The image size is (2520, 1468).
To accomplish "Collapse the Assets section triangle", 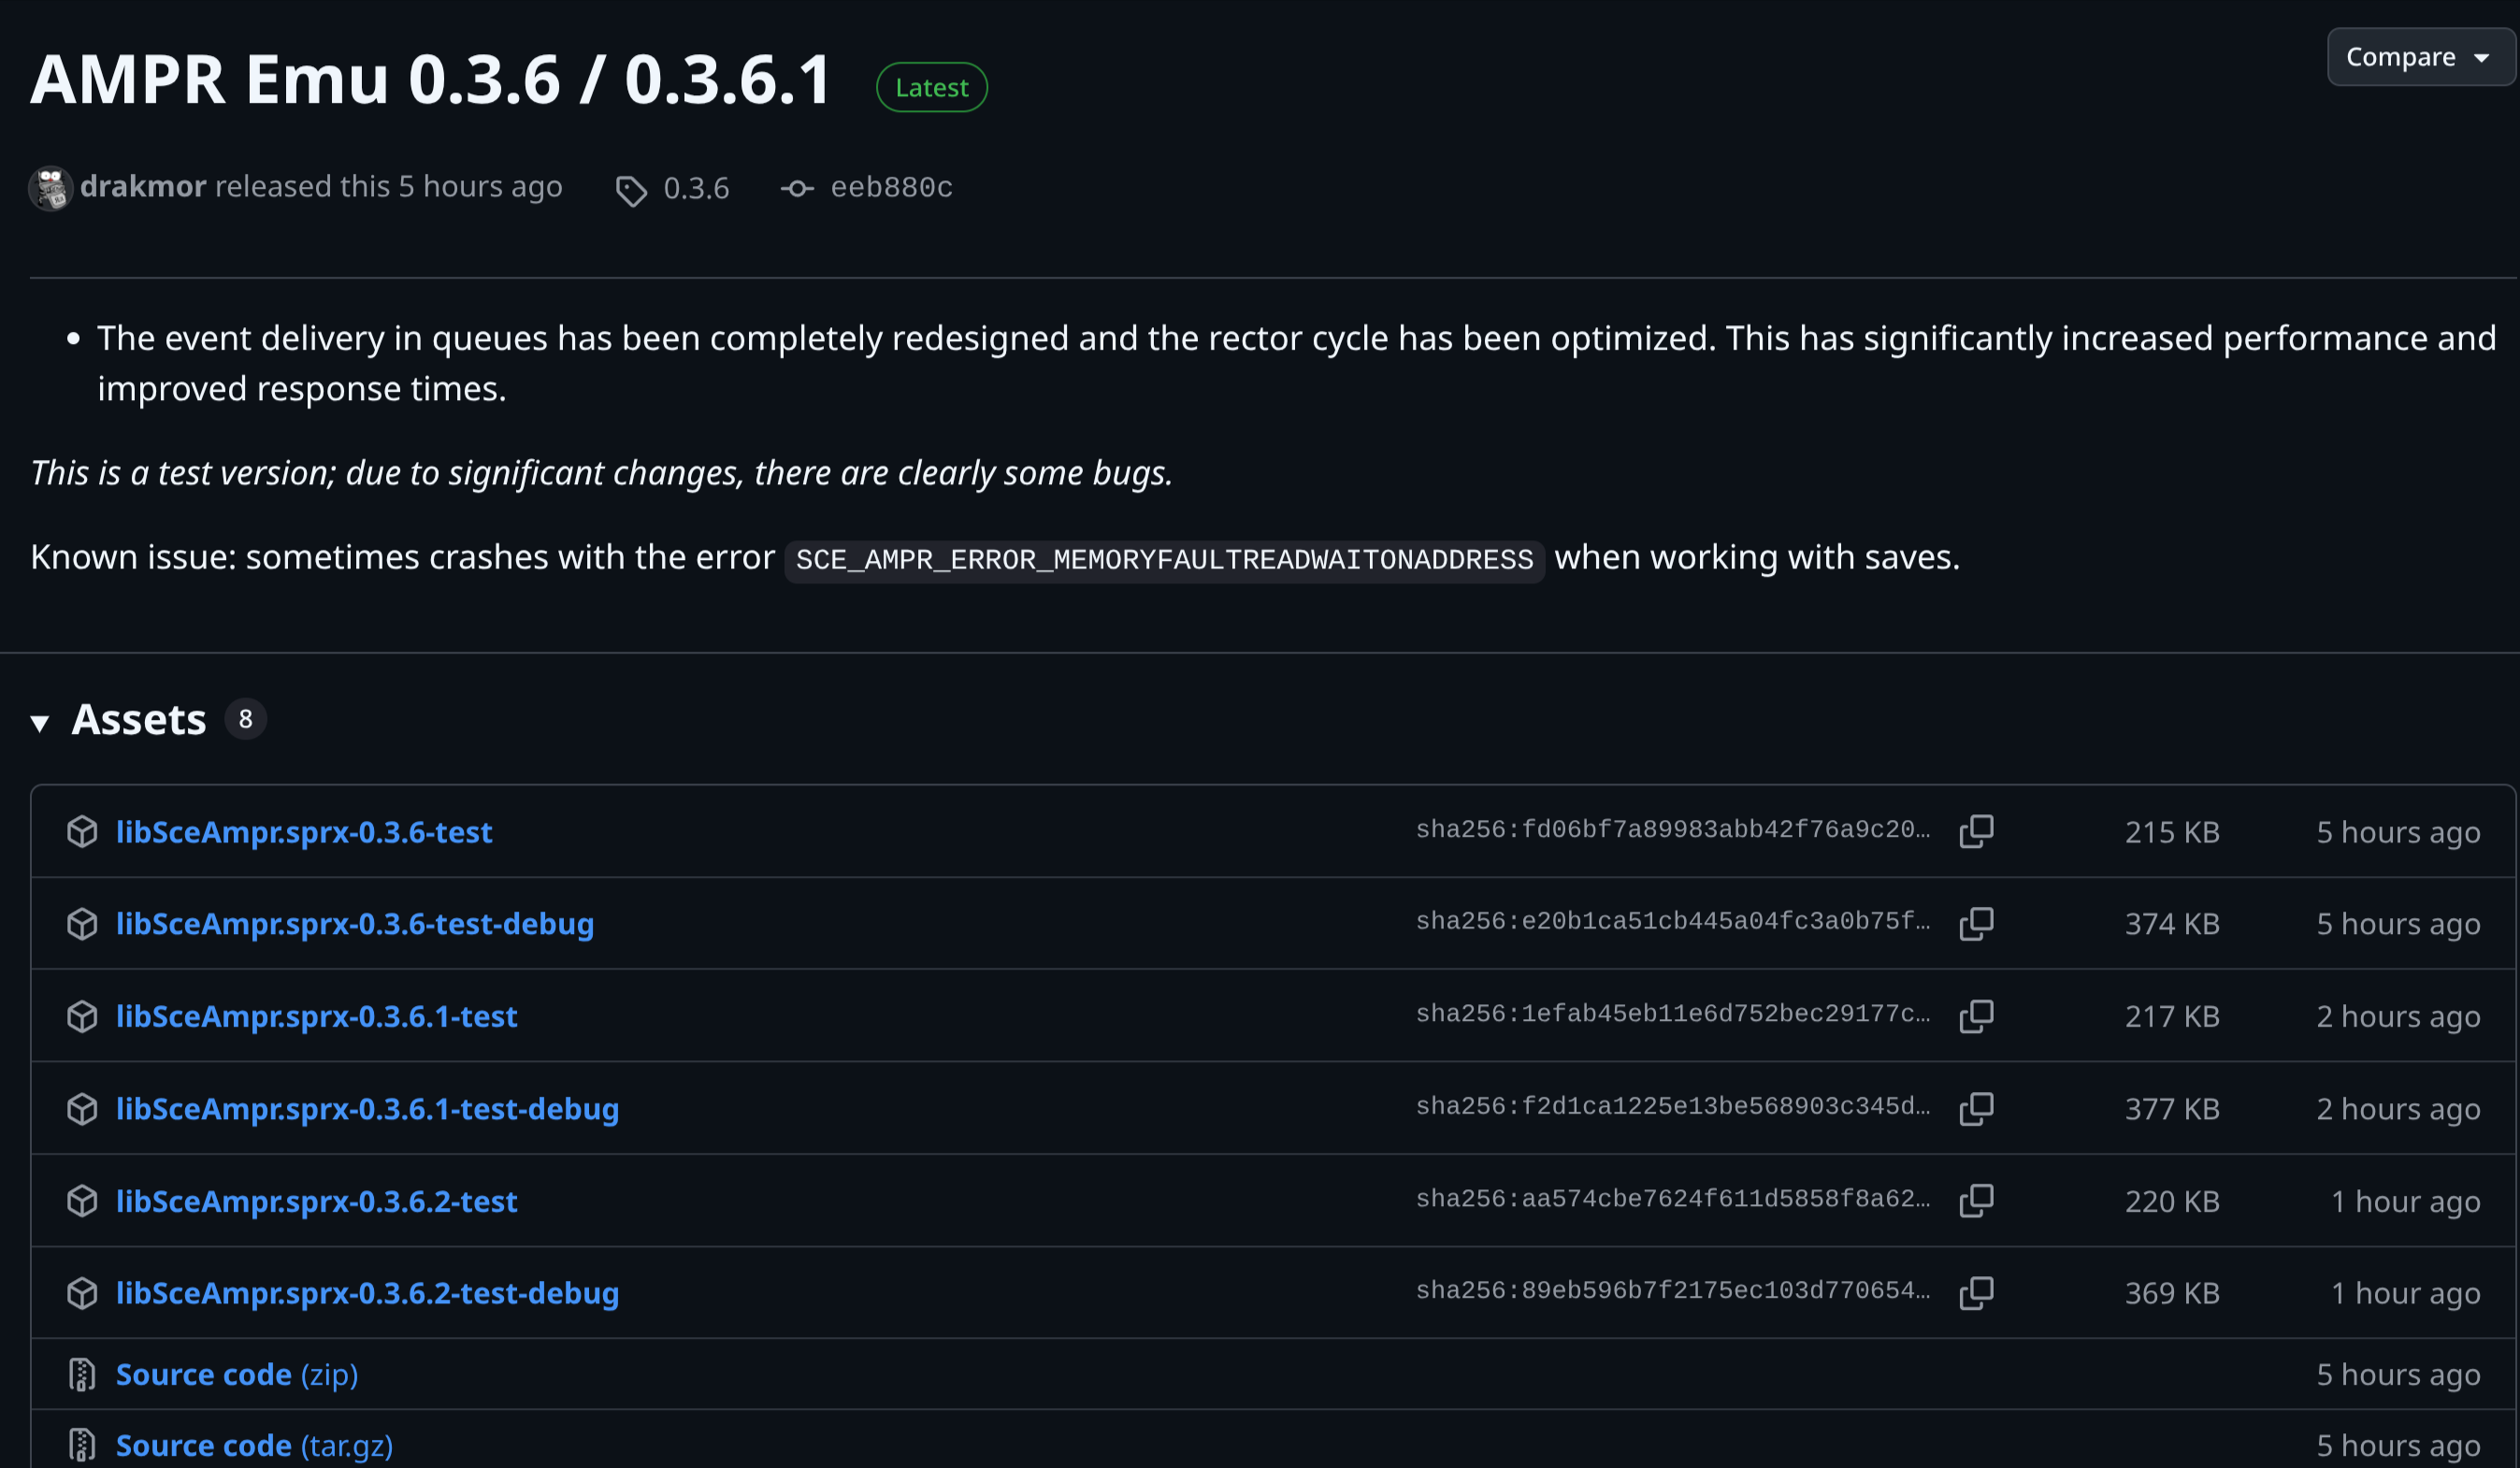I will (x=40, y=722).
